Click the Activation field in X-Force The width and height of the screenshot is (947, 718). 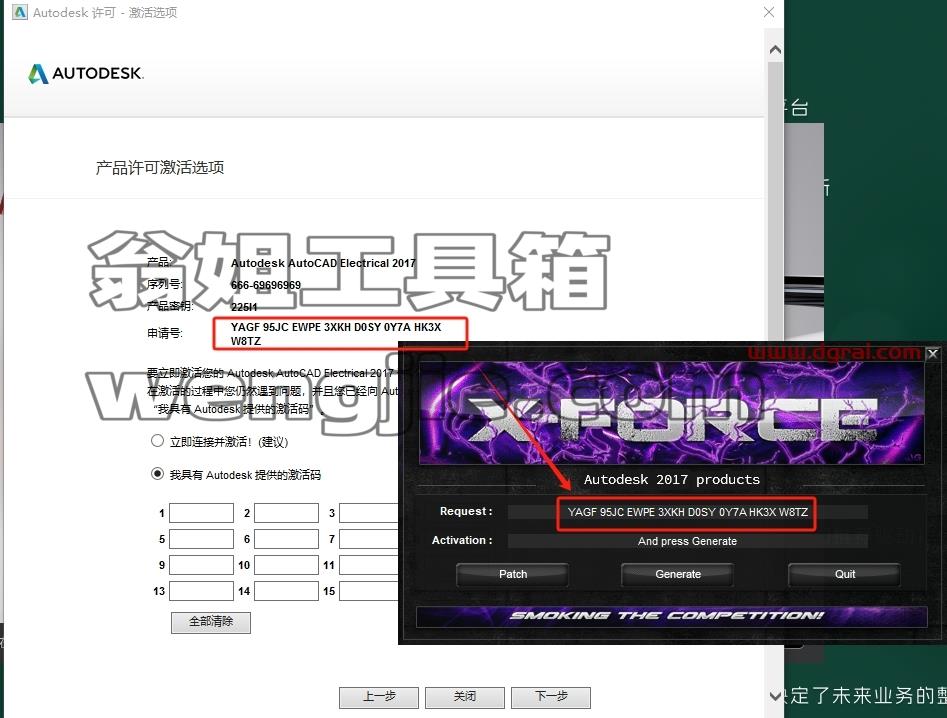coord(687,541)
